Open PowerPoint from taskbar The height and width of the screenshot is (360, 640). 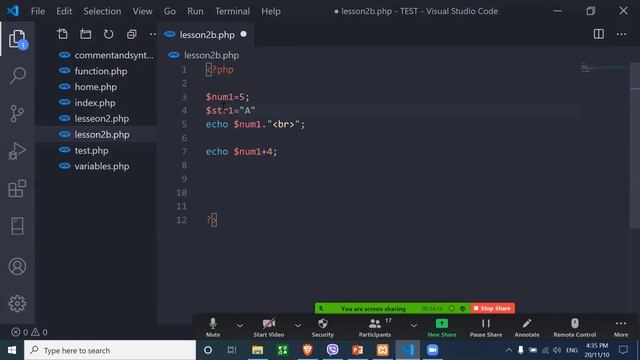[357, 350]
